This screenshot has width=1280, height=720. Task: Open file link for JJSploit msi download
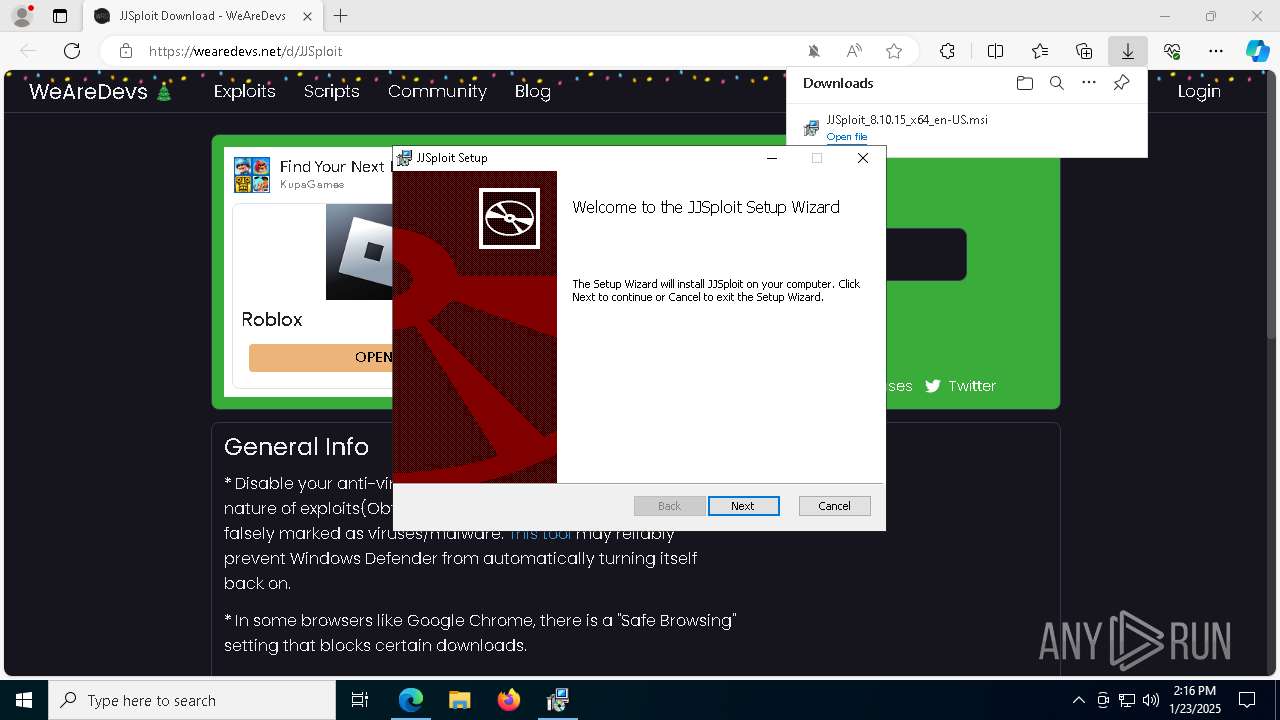(x=847, y=137)
